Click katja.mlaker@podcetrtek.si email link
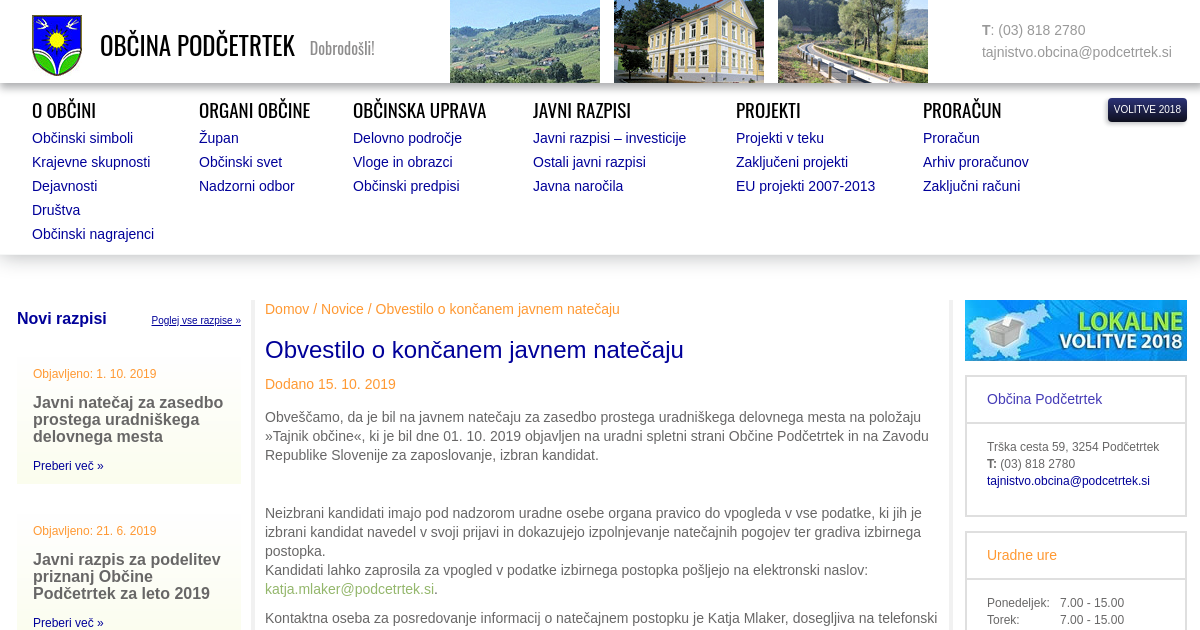 (x=349, y=589)
